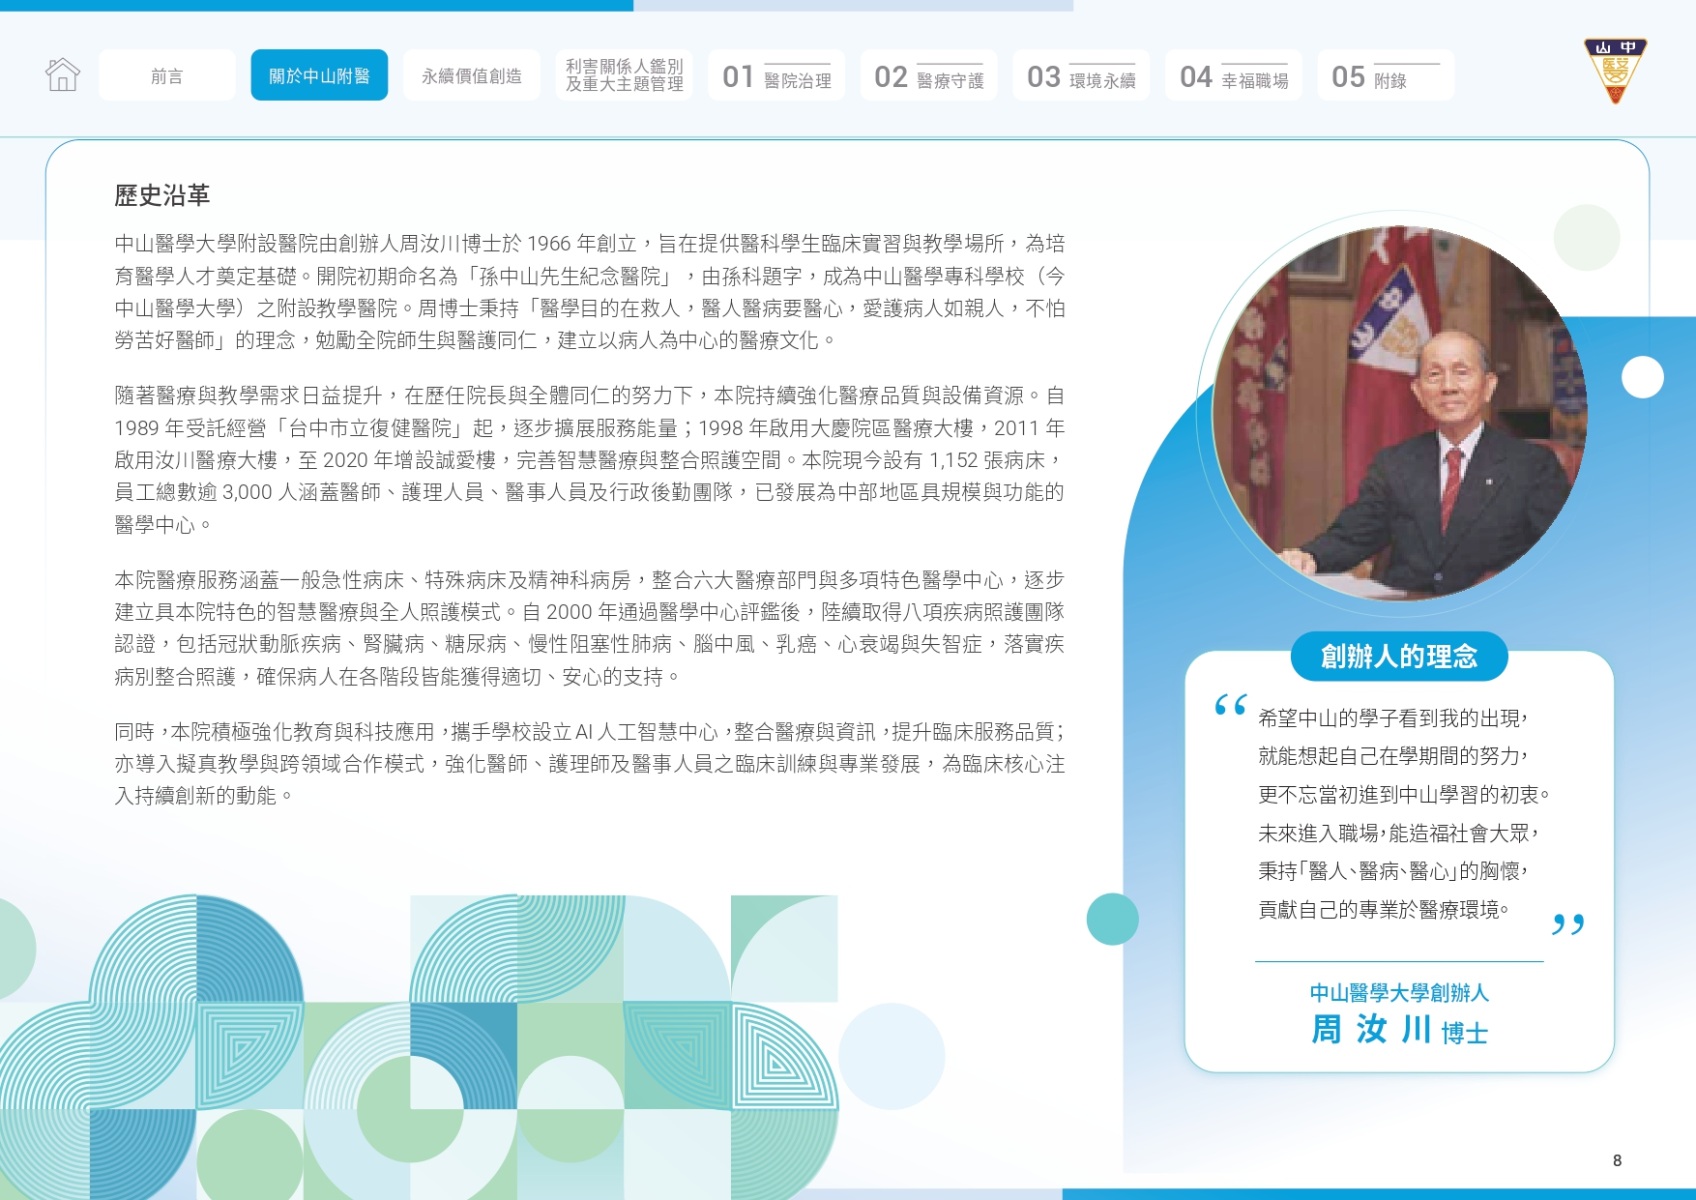Select the founder's circular portrait photo
This screenshot has width=1696, height=1200.
tap(1399, 413)
